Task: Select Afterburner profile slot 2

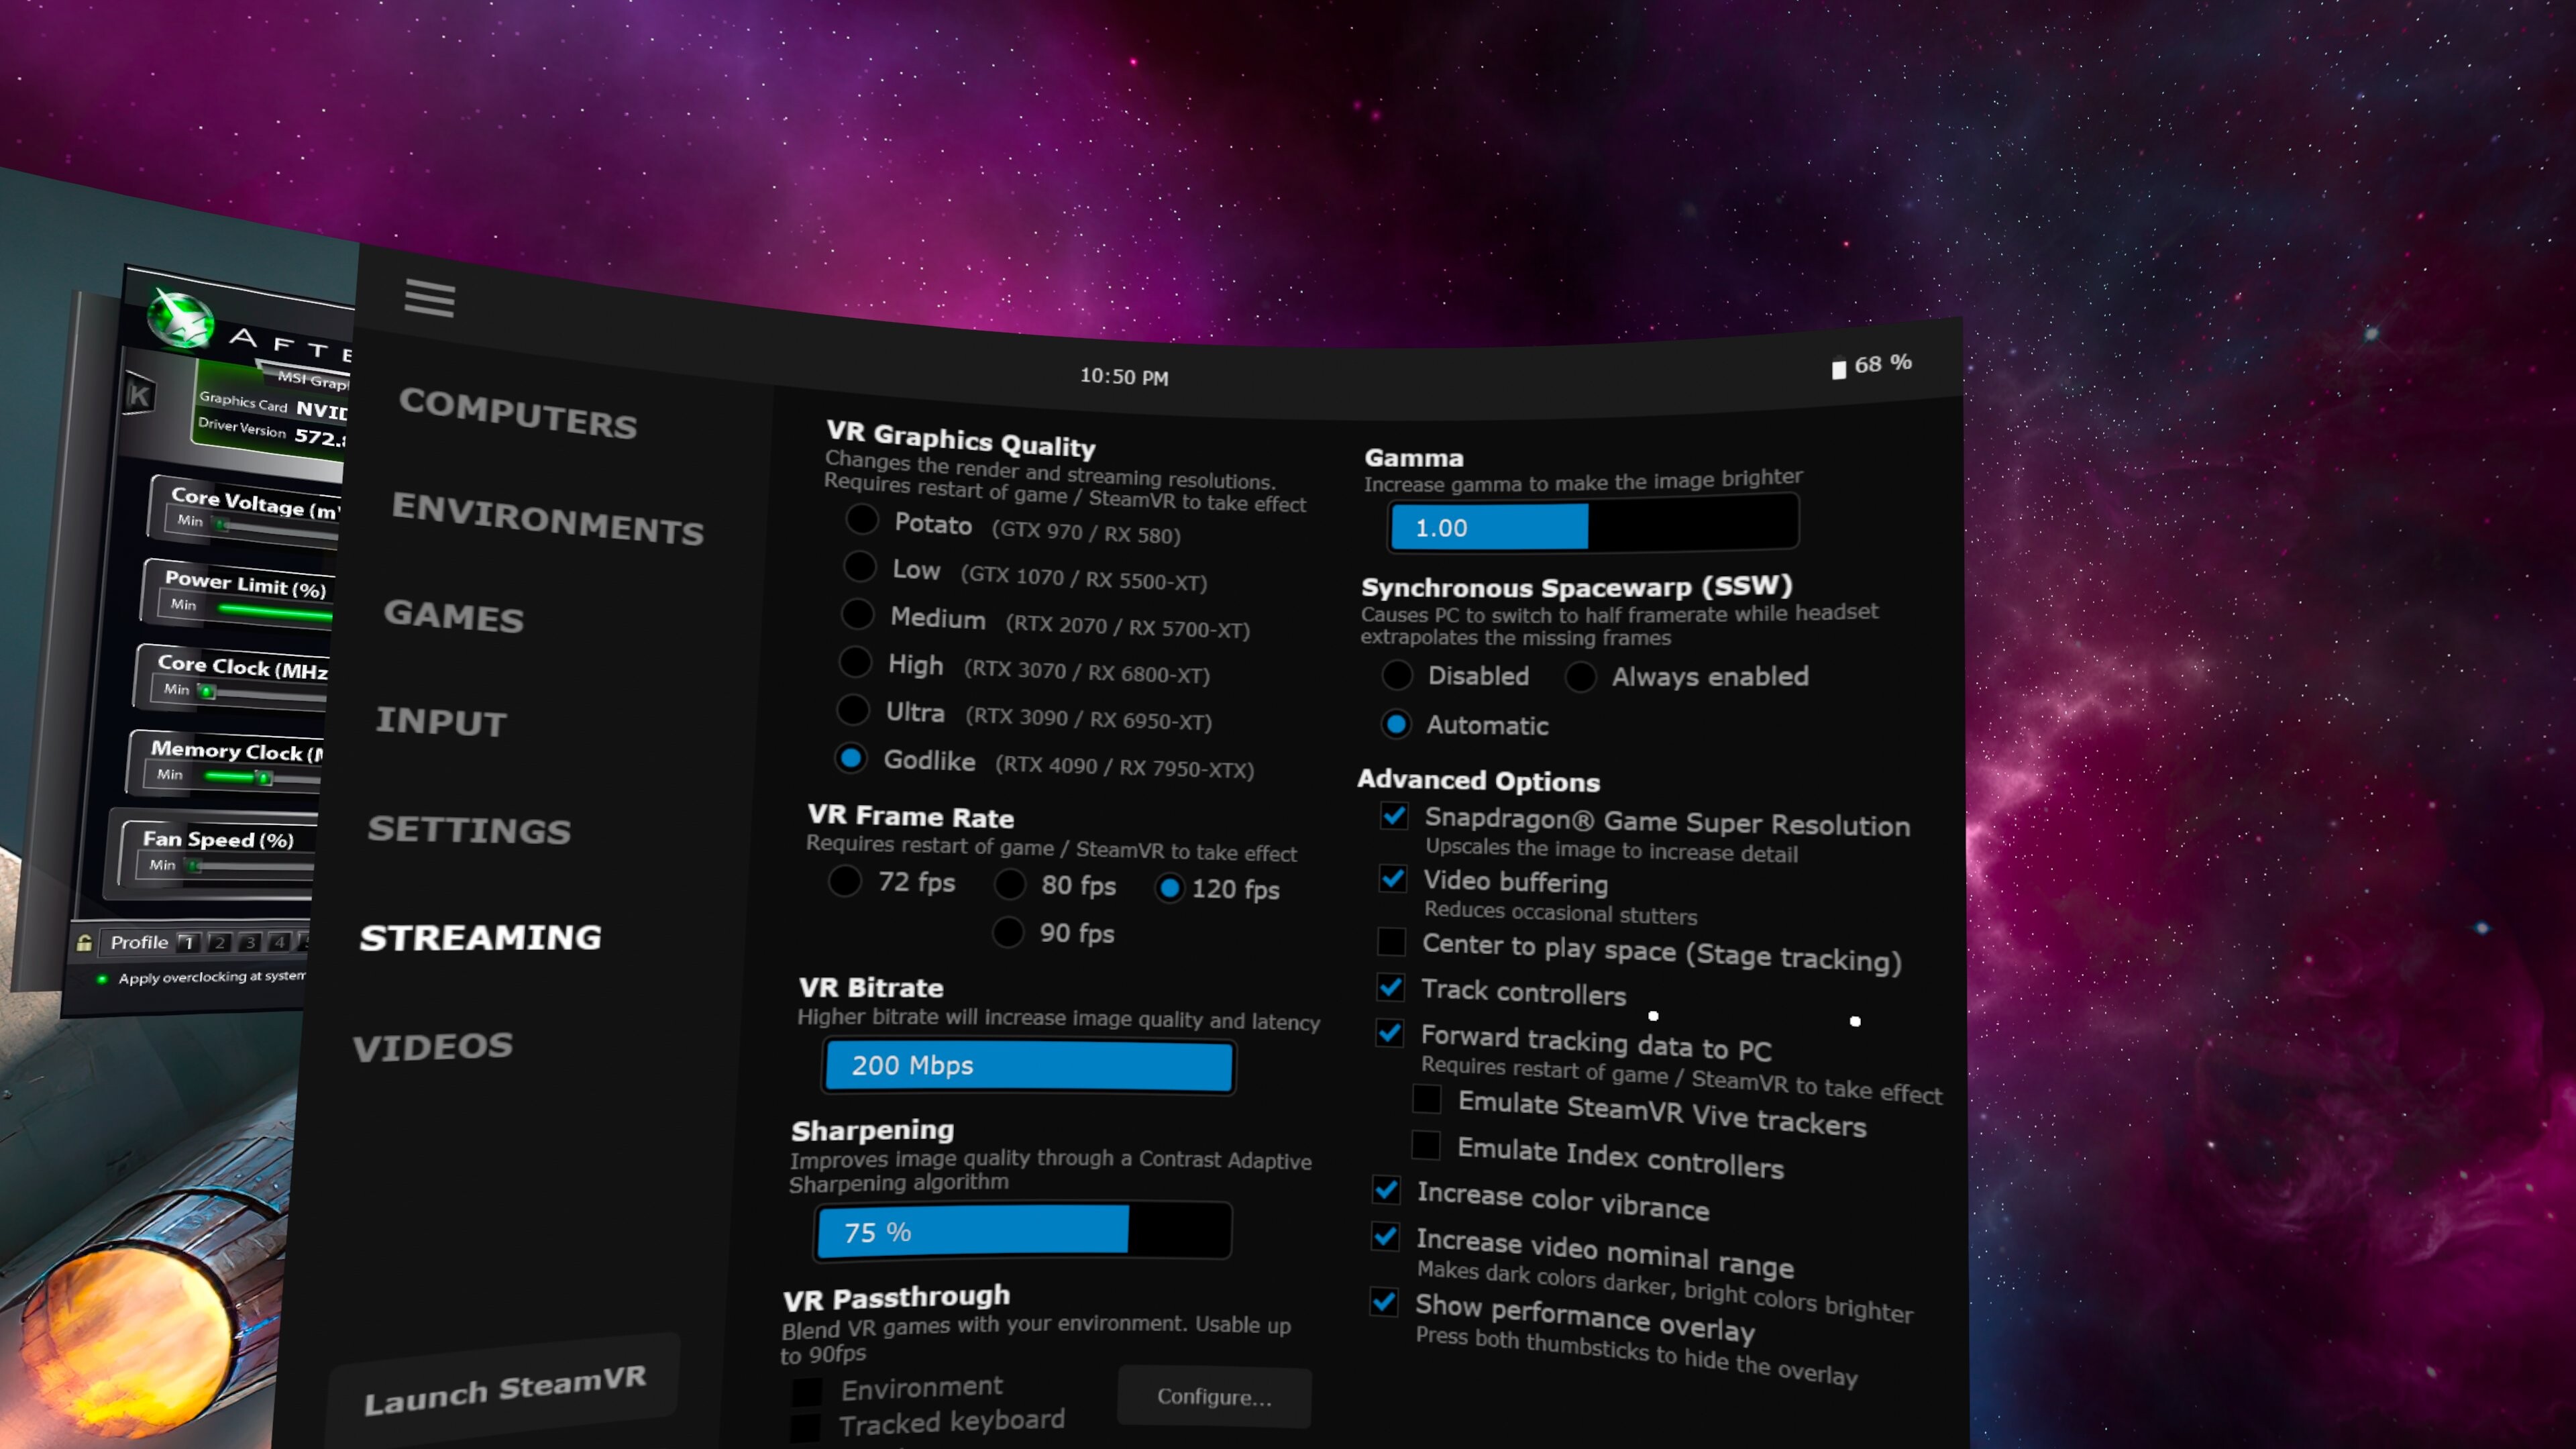Action: point(219,942)
